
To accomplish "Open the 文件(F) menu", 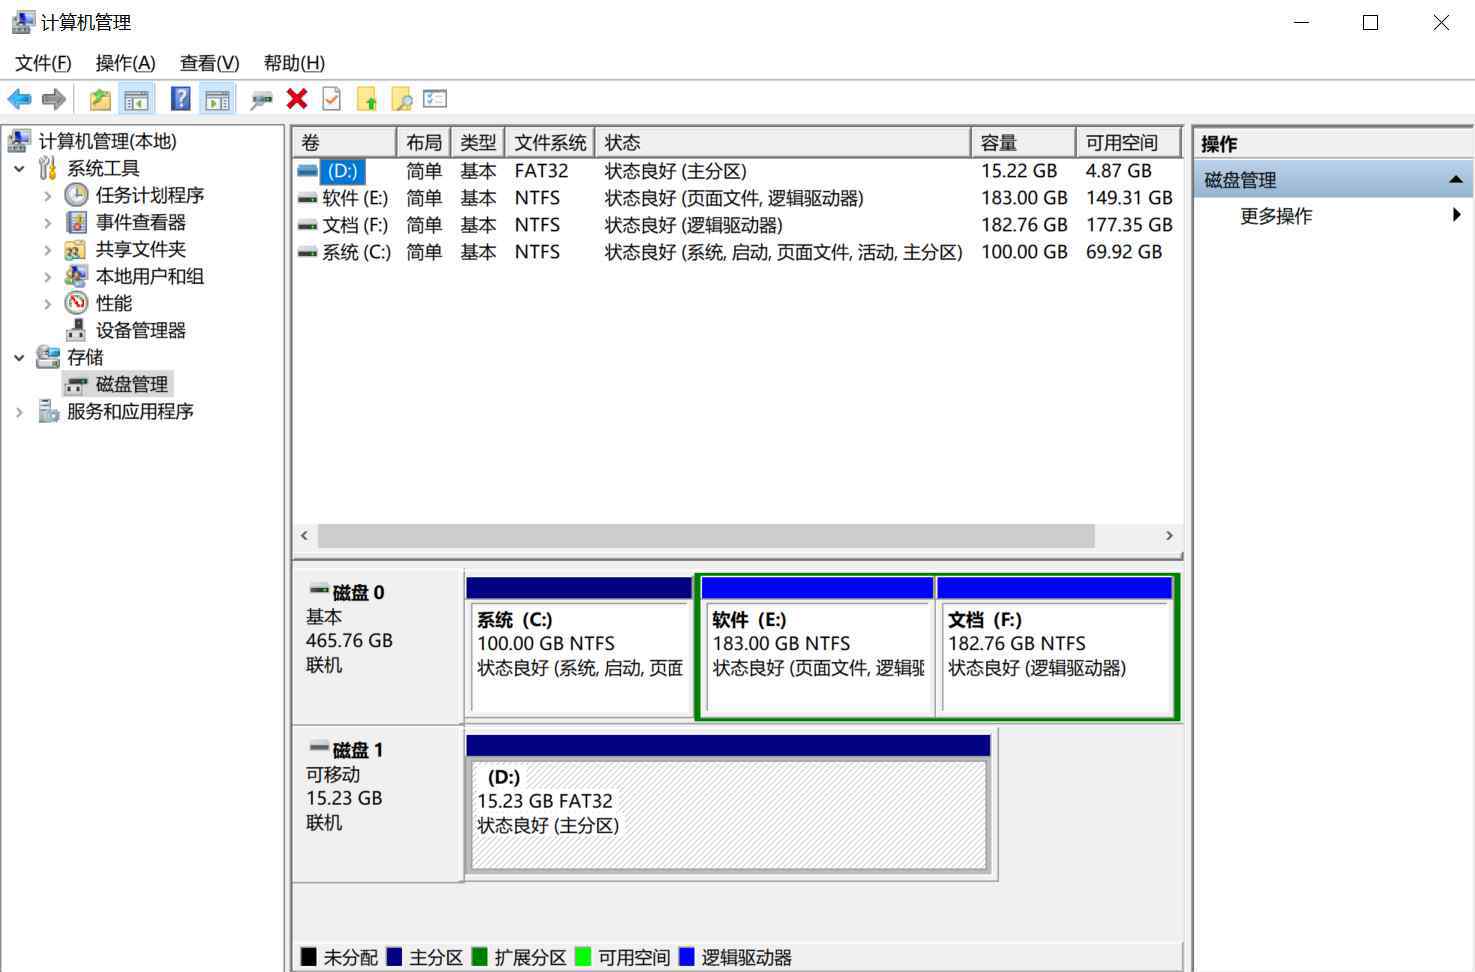I will pyautogui.click(x=43, y=63).
